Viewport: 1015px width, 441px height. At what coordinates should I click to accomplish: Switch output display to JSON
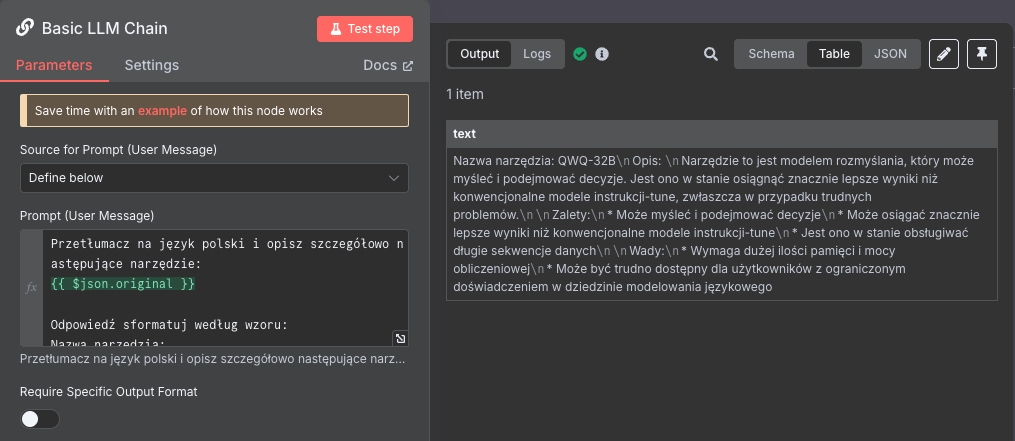coord(890,54)
